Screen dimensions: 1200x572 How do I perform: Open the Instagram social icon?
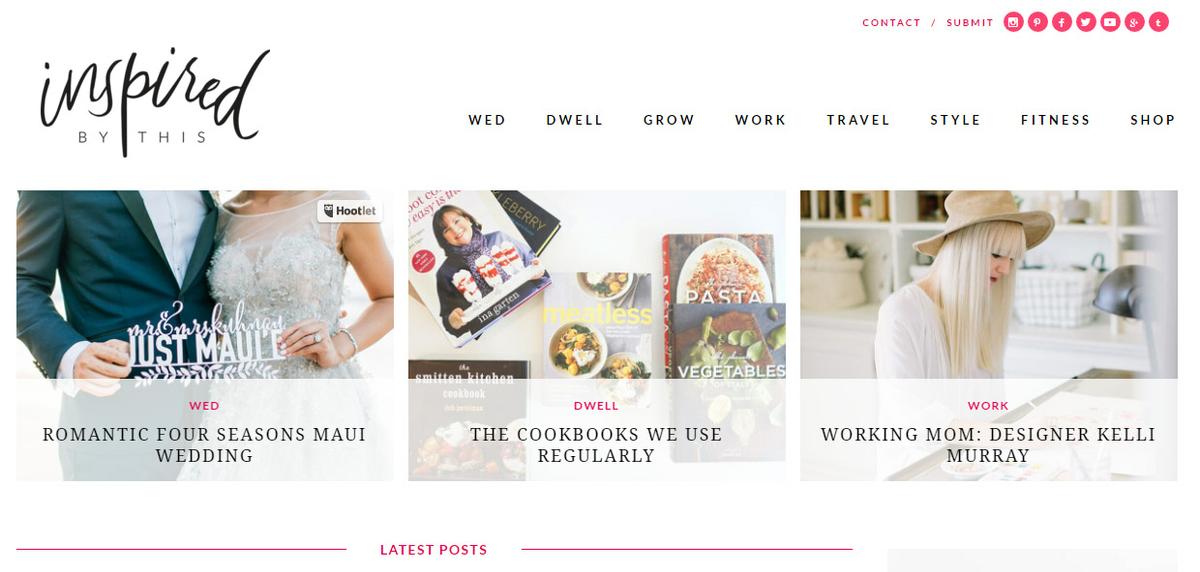(x=1014, y=22)
